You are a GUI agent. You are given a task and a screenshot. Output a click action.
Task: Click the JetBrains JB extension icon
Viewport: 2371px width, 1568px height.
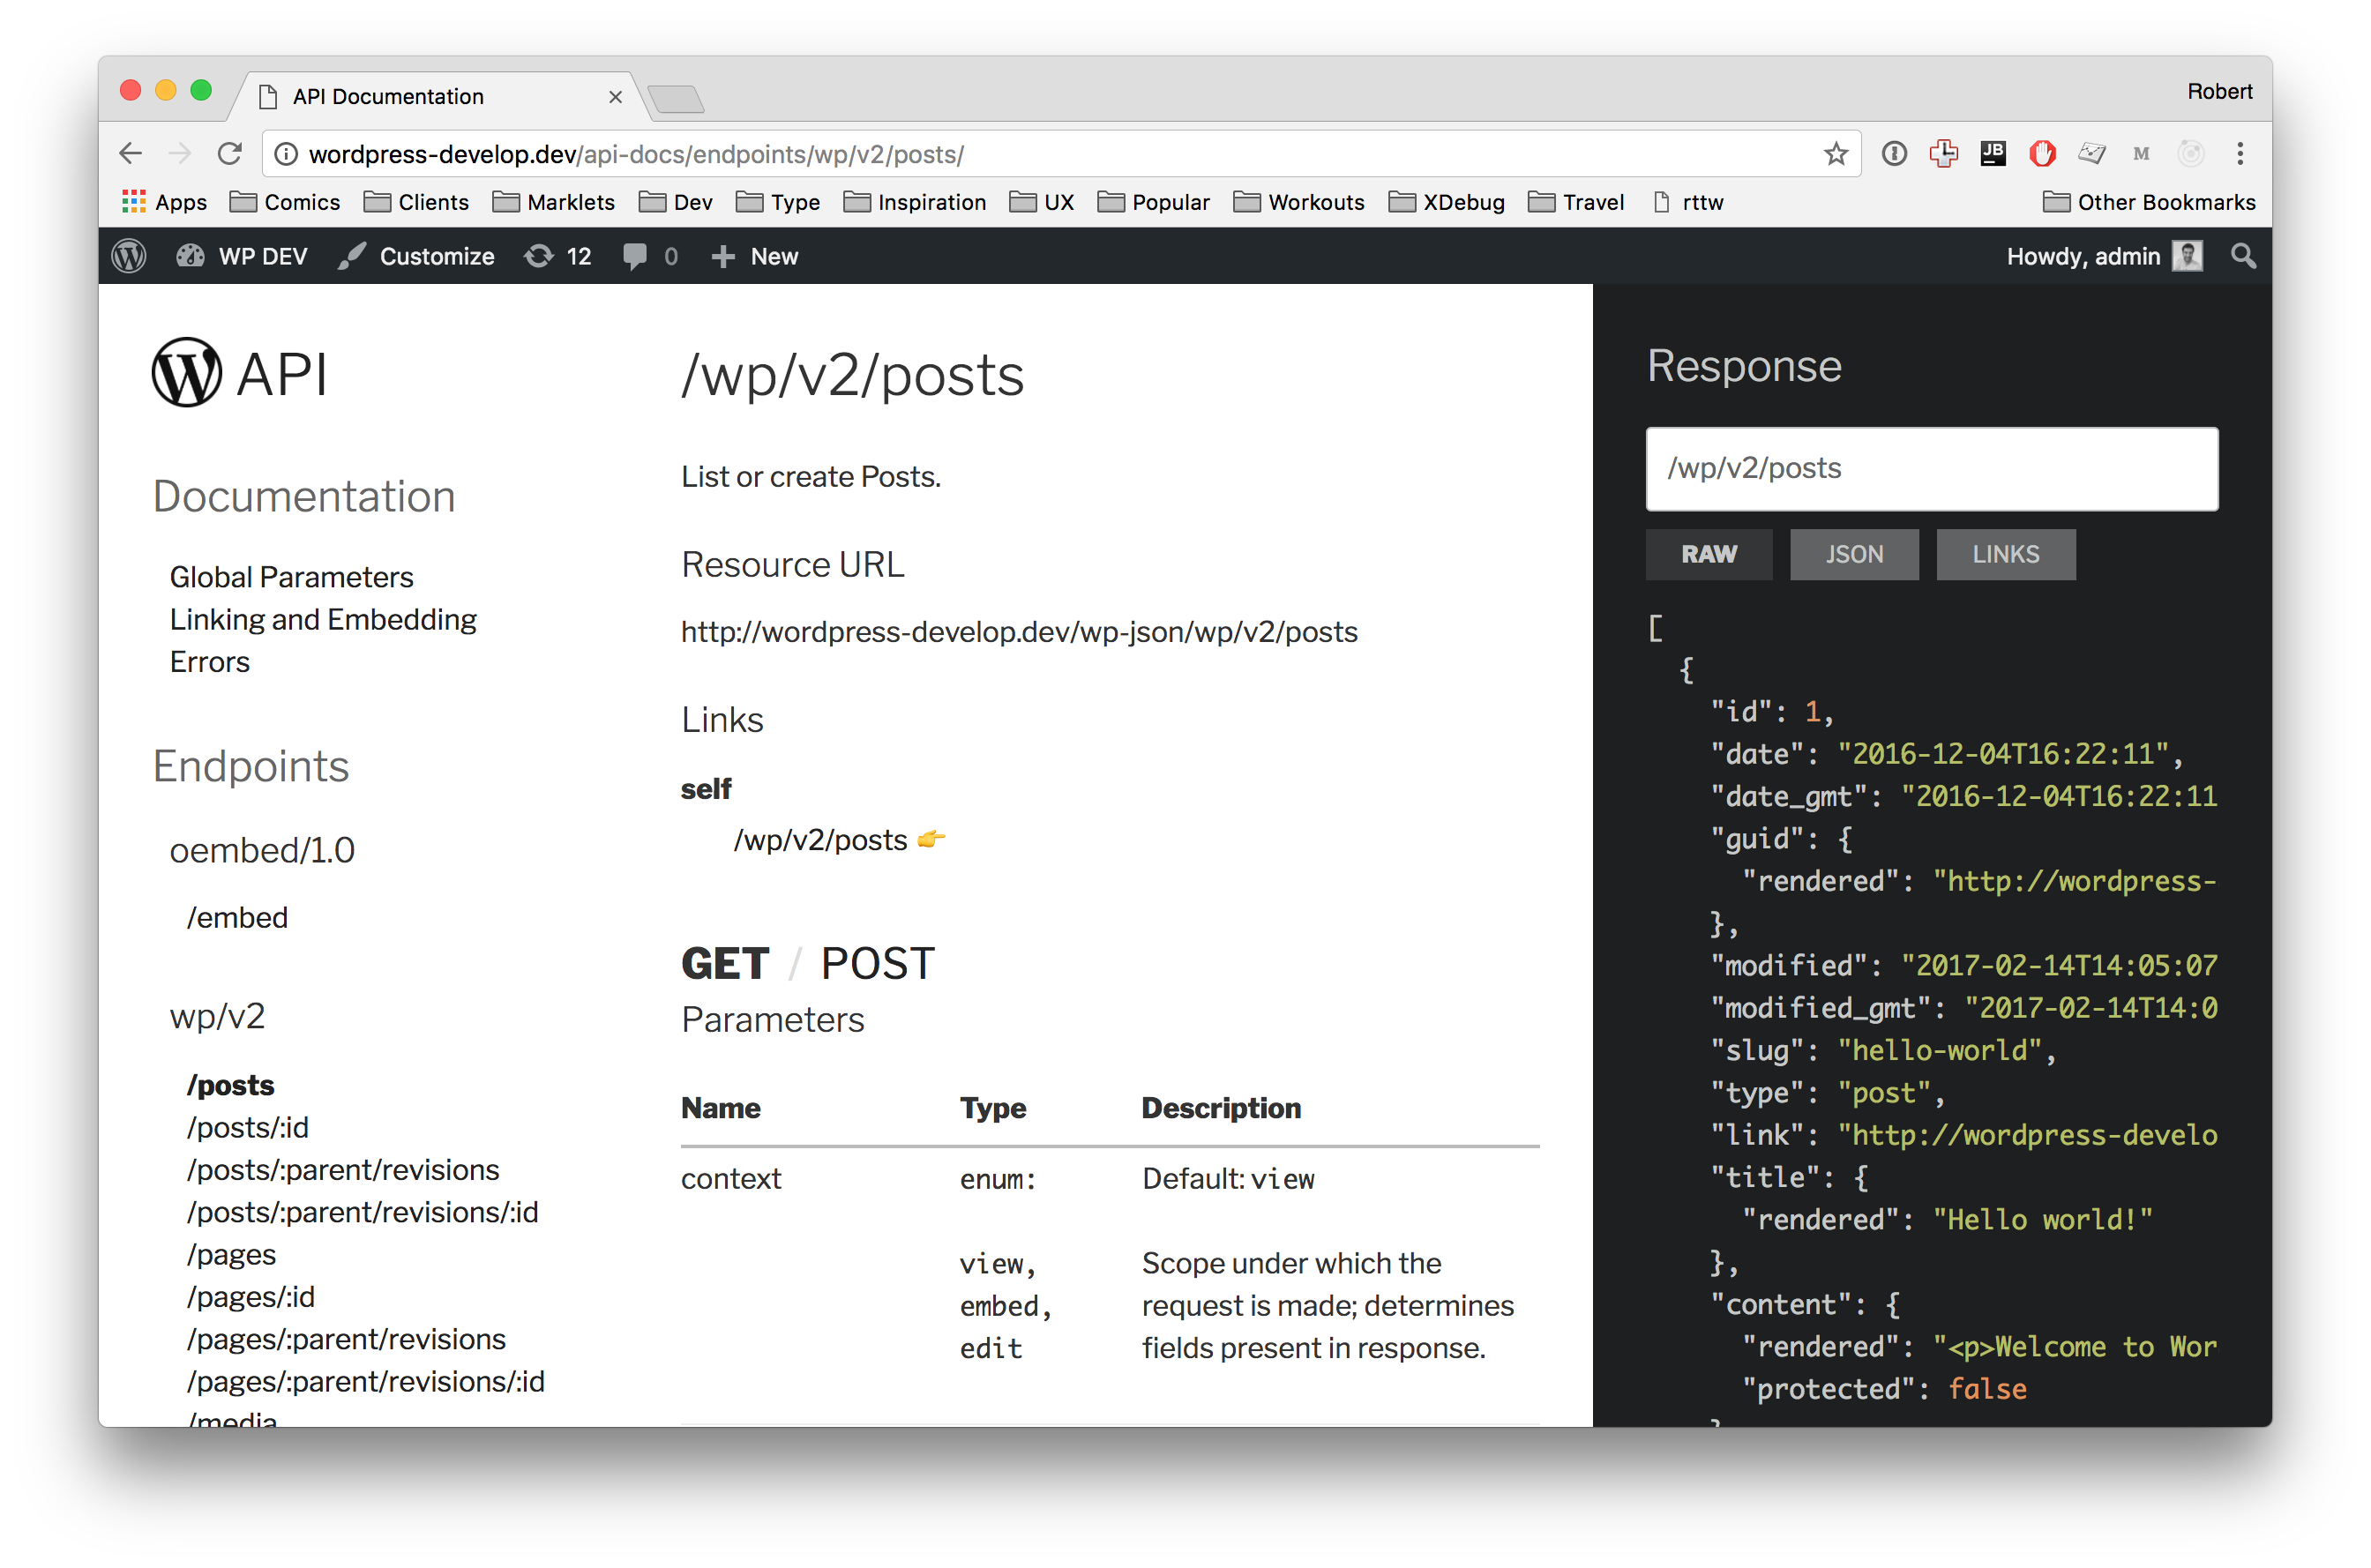(x=1992, y=154)
